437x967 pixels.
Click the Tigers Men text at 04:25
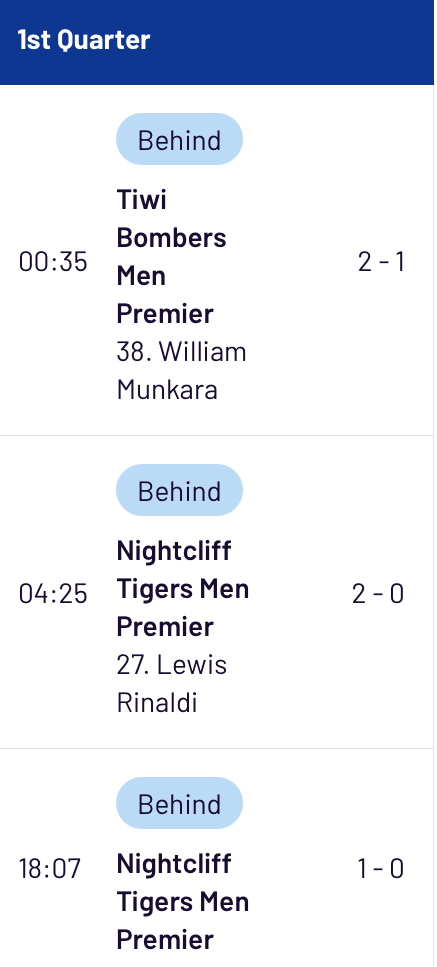point(182,589)
